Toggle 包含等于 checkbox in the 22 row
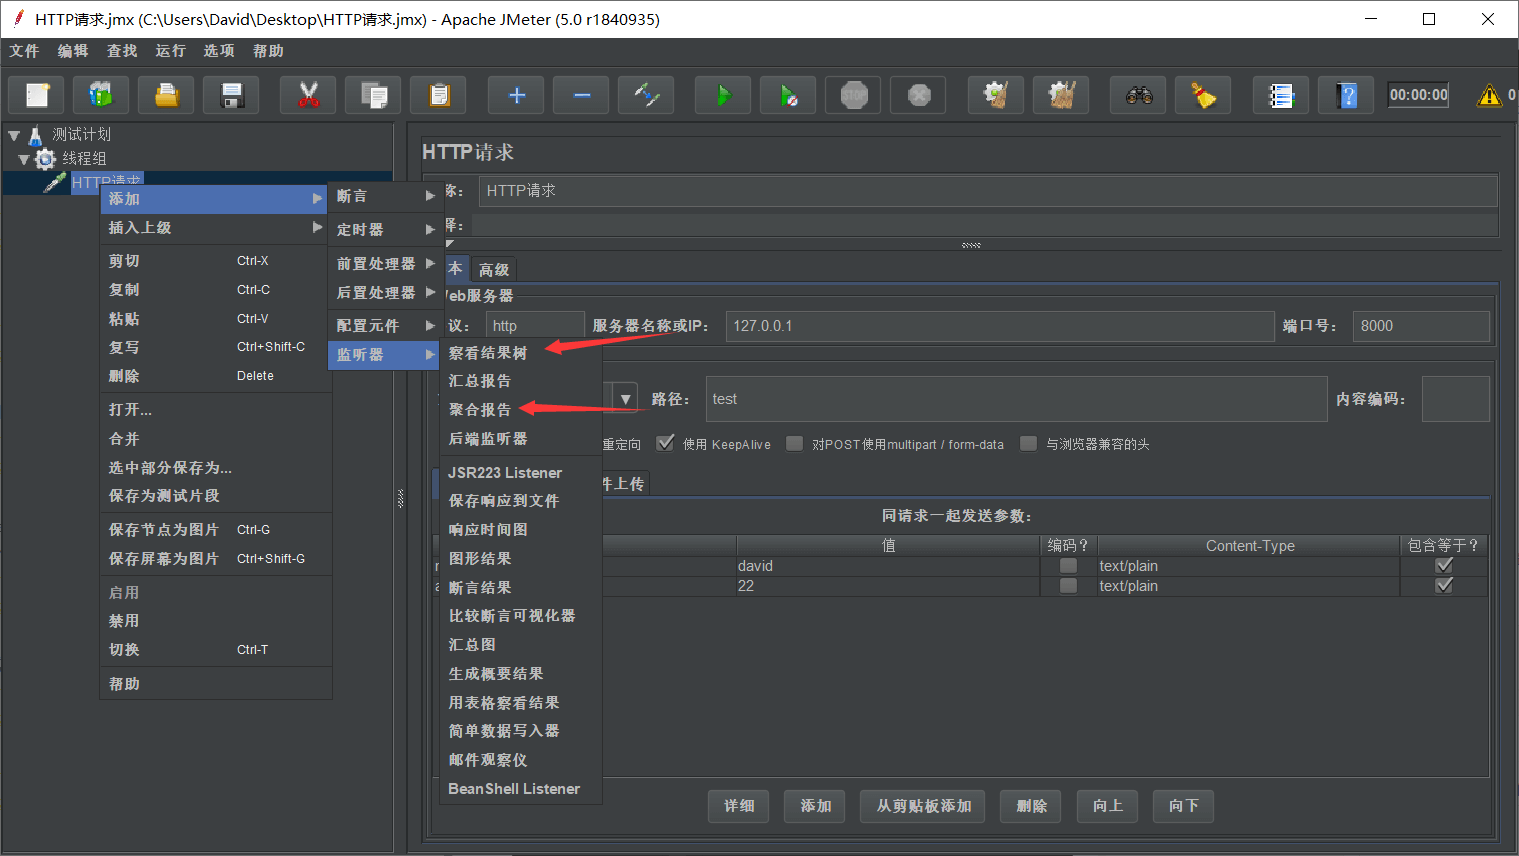The height and width of the screenshot is (856, 1519). (x=1444, y=586)
